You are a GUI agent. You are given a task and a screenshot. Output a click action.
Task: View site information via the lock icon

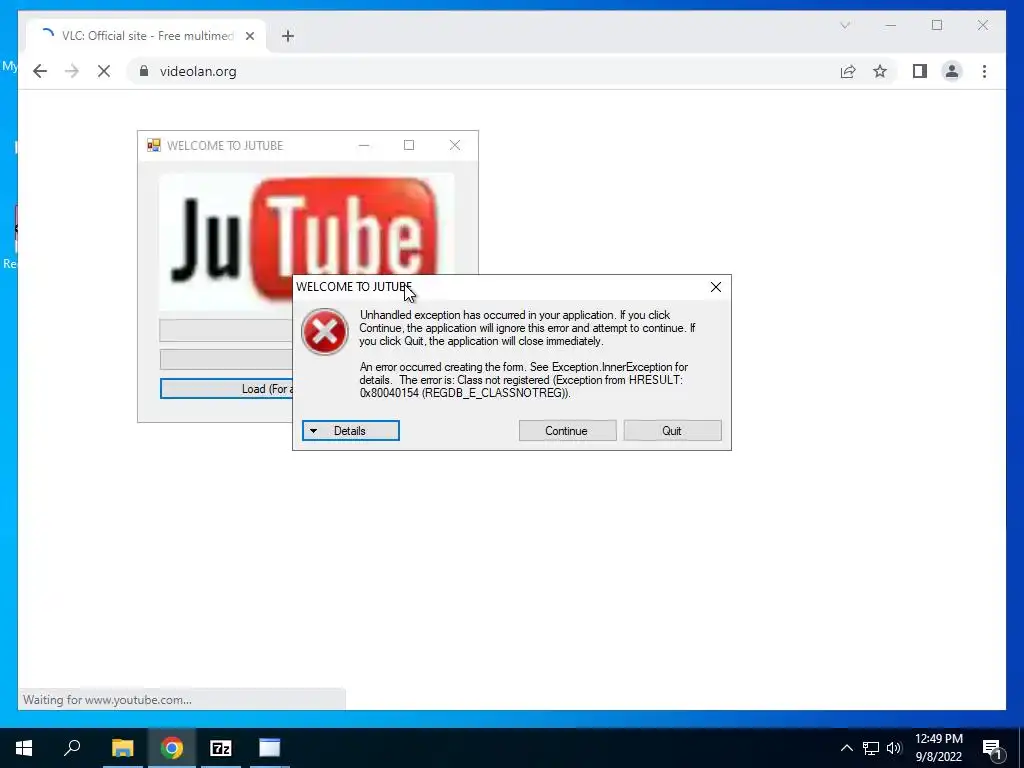click(144, 71)
